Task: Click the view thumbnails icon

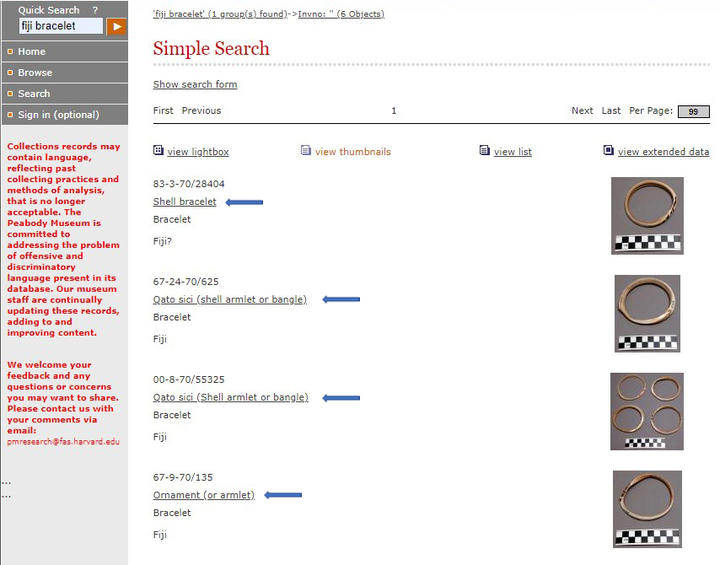Action: coord(306,150)
